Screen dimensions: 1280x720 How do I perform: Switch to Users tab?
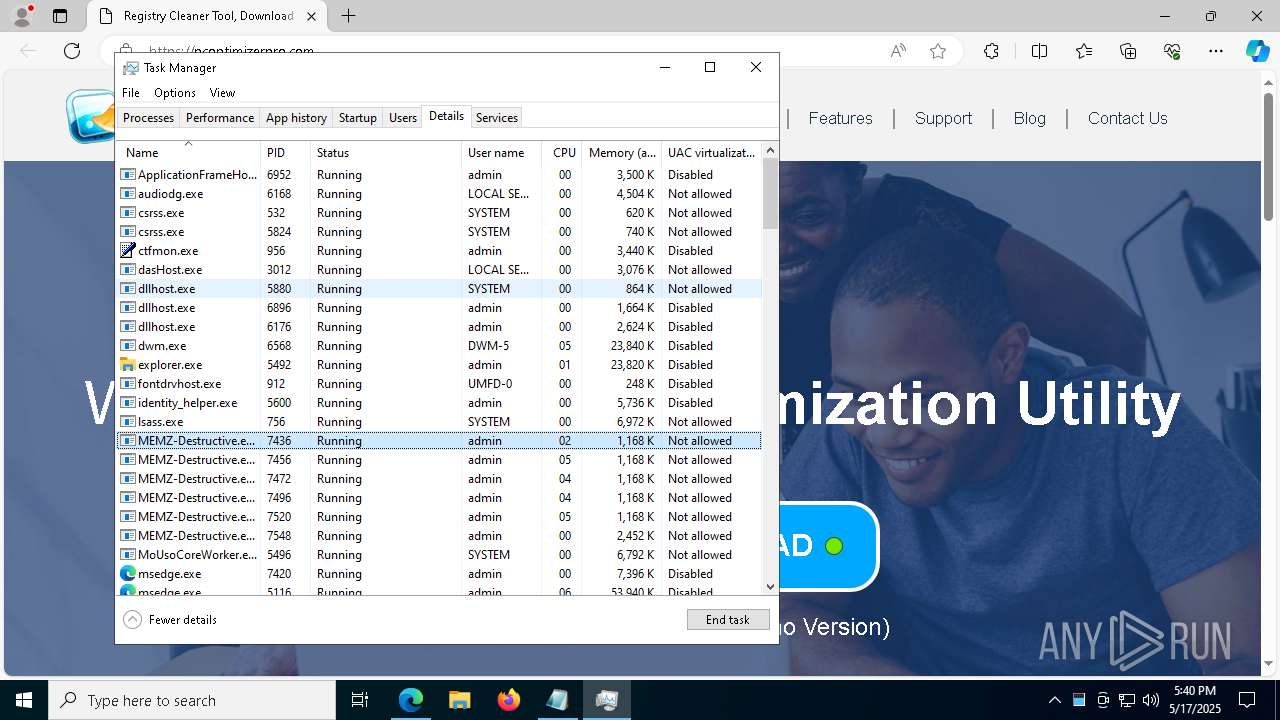[403, 117]
